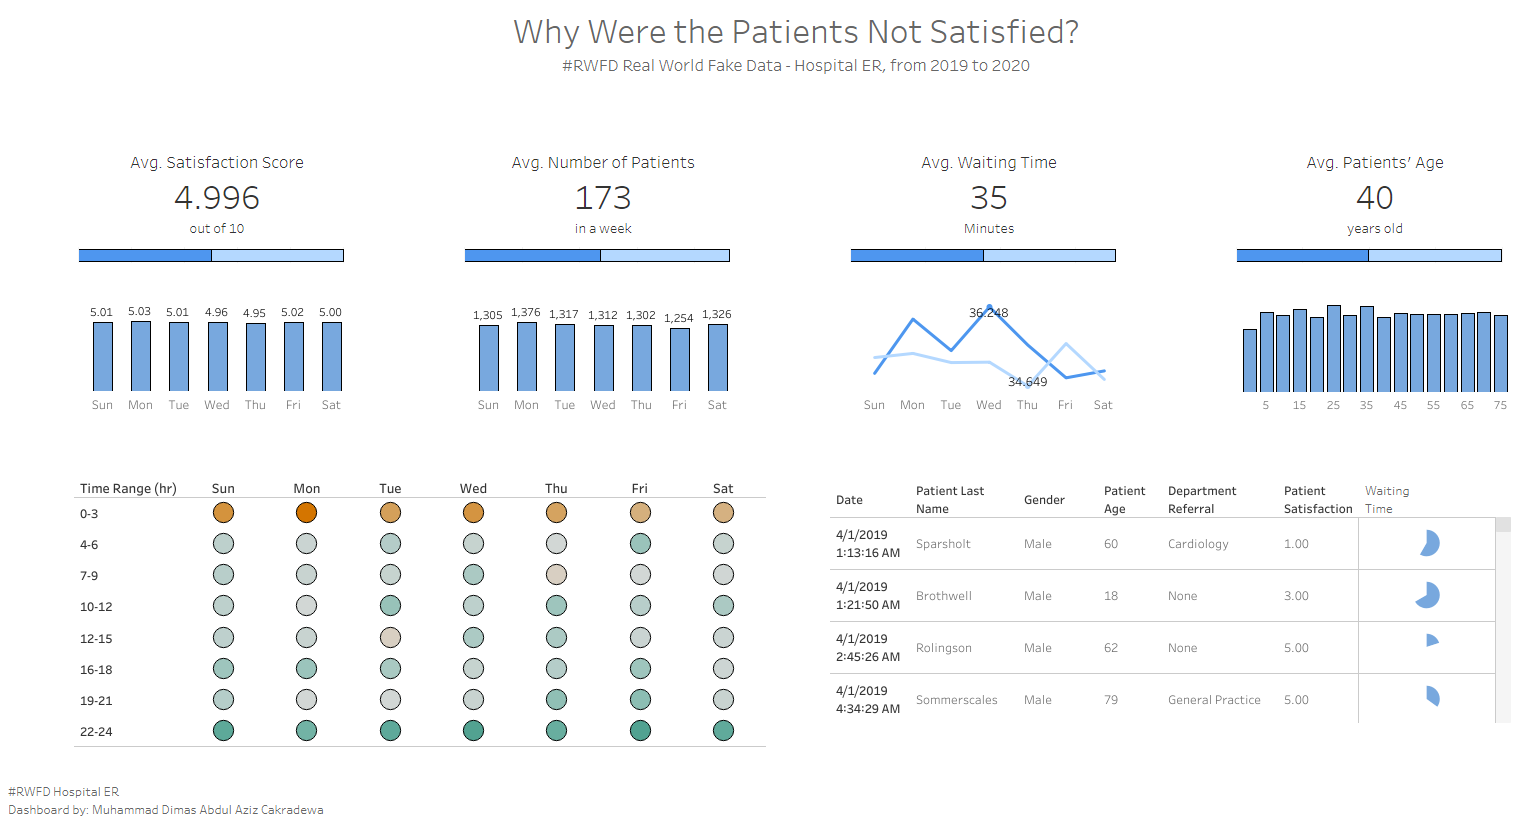Click the Avg. Waiting Time progress bar
This screenshot has width=1534, height=827.
coord(983,256)
